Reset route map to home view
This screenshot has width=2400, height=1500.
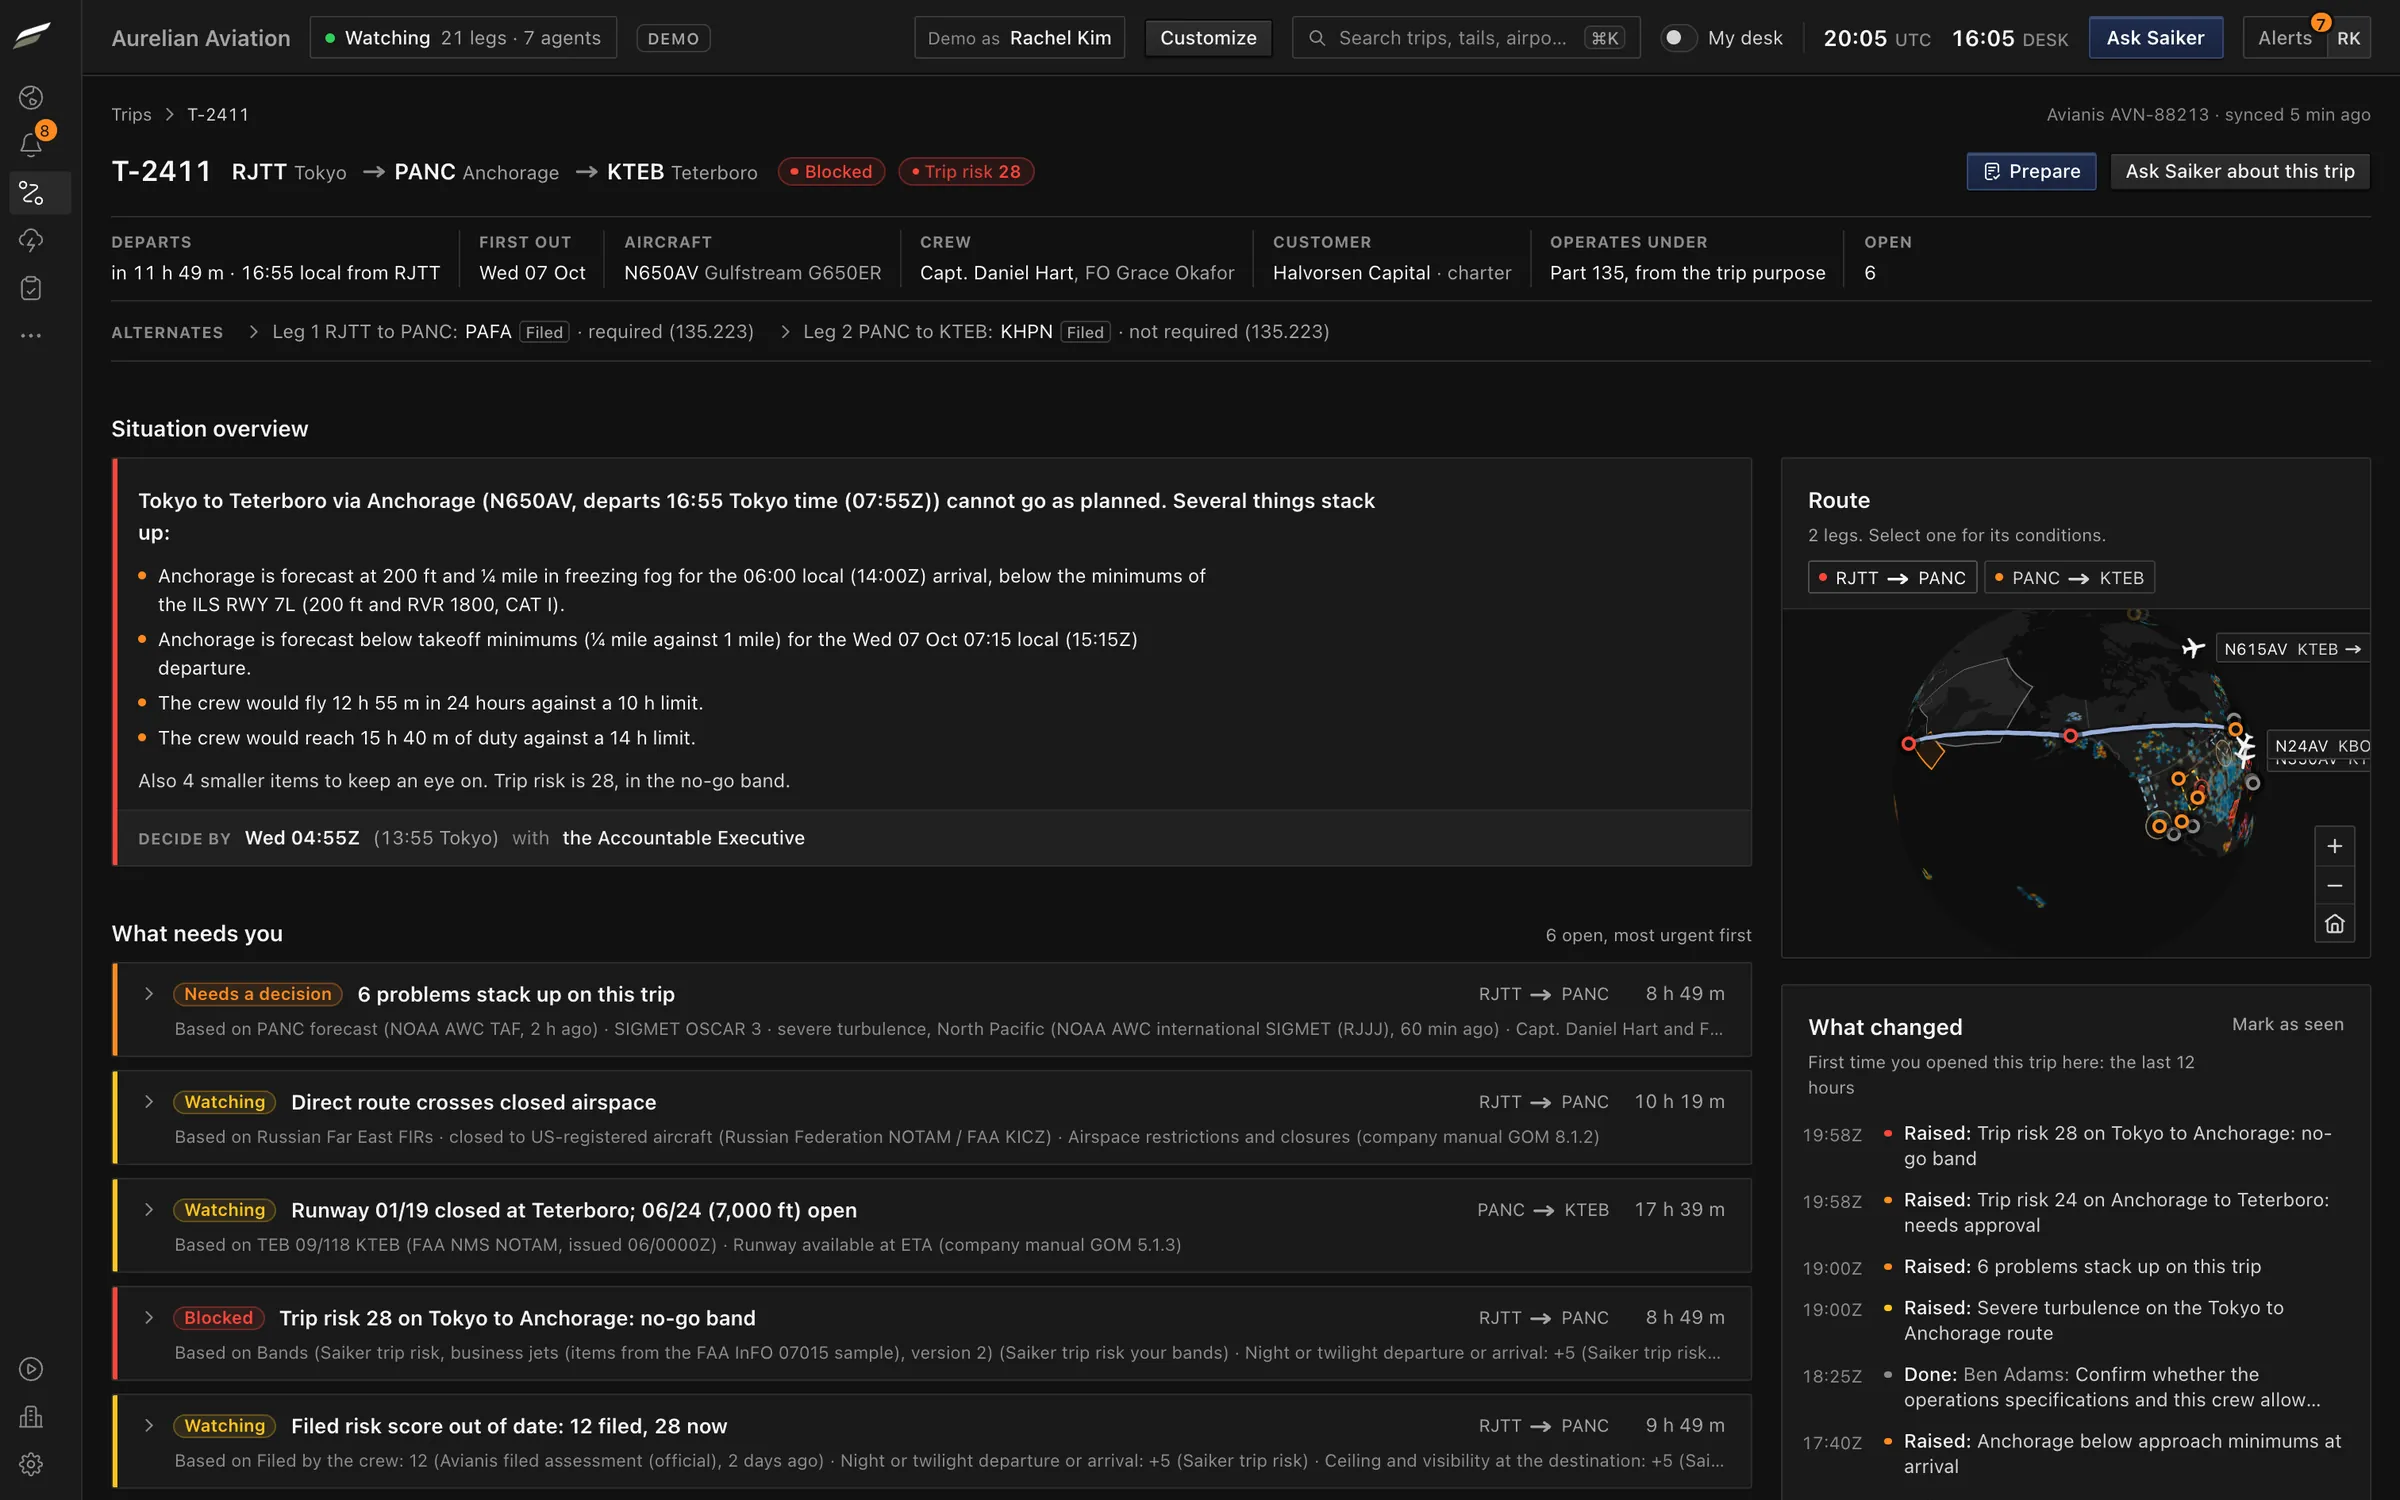pyautogui.click(x=2334, y=924)
